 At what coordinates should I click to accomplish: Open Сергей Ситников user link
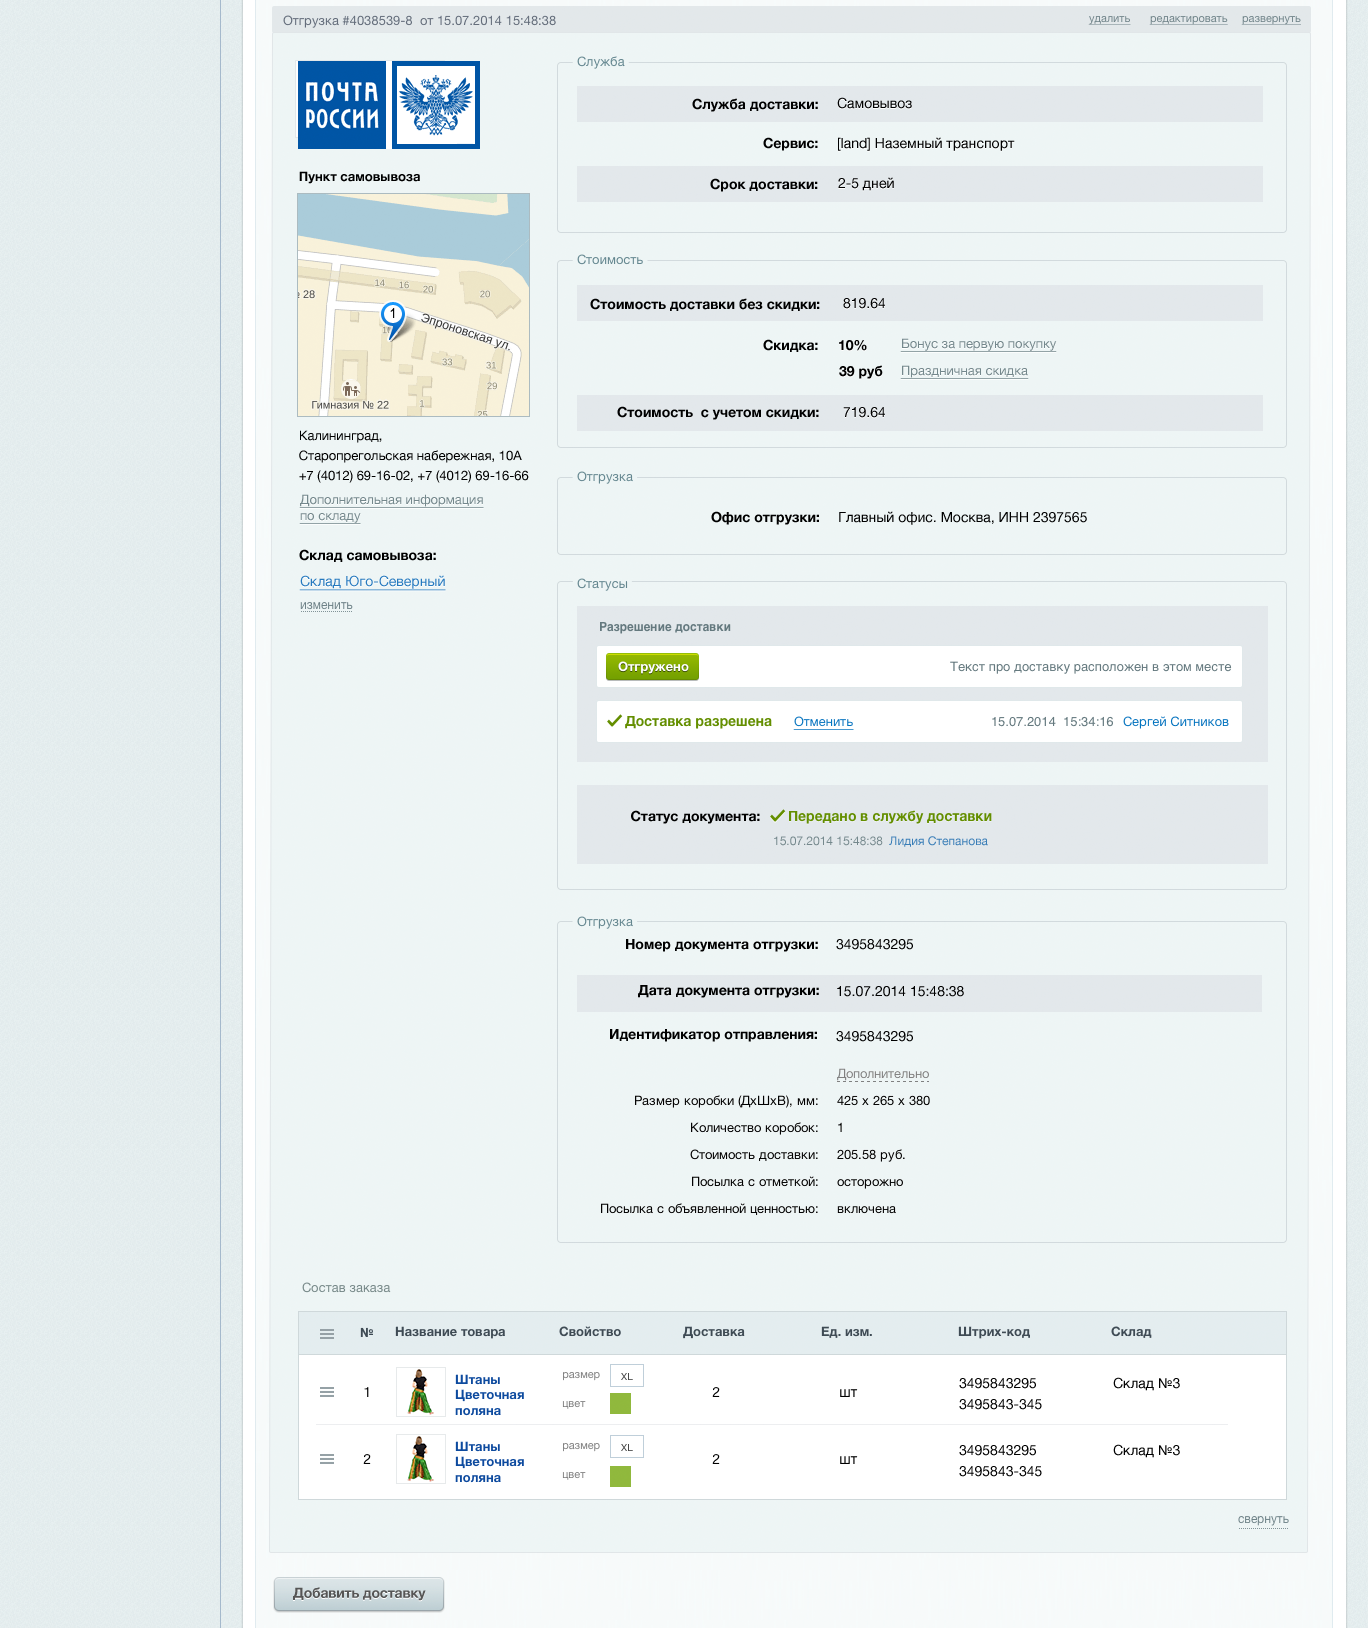click(x=1176, y=722)
